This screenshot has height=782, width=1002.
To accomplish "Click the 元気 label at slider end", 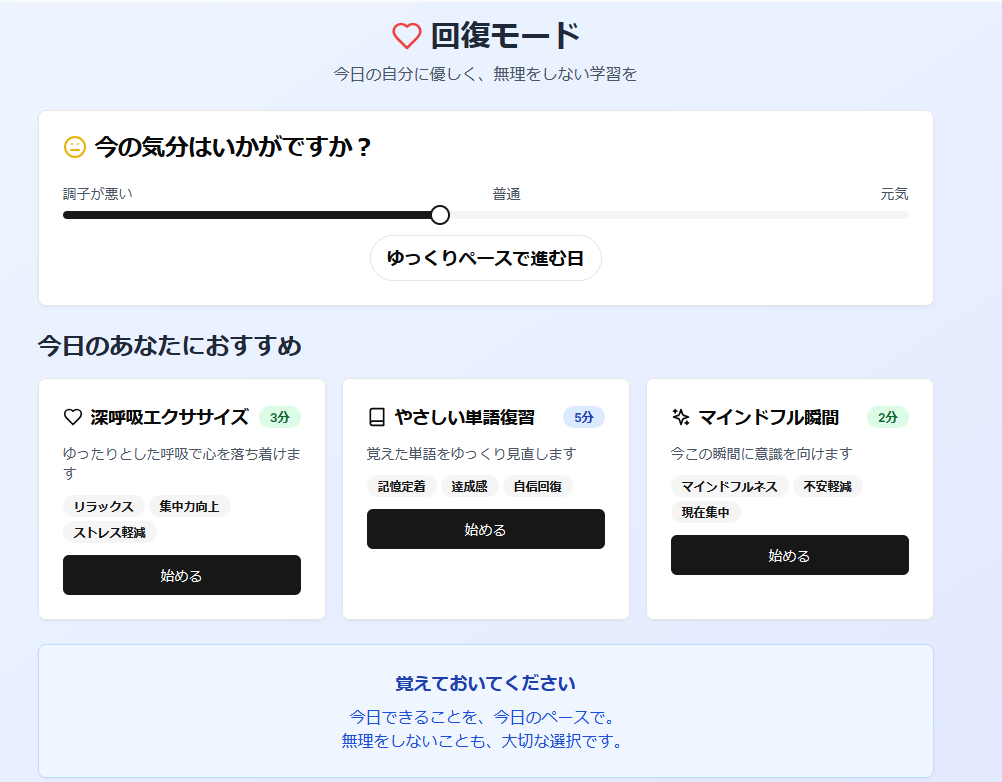I will [x=894, y=194].
